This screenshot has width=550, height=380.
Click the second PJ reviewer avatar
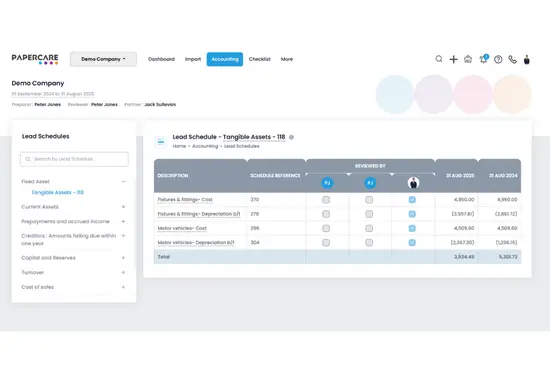click(x=370, y=183)
